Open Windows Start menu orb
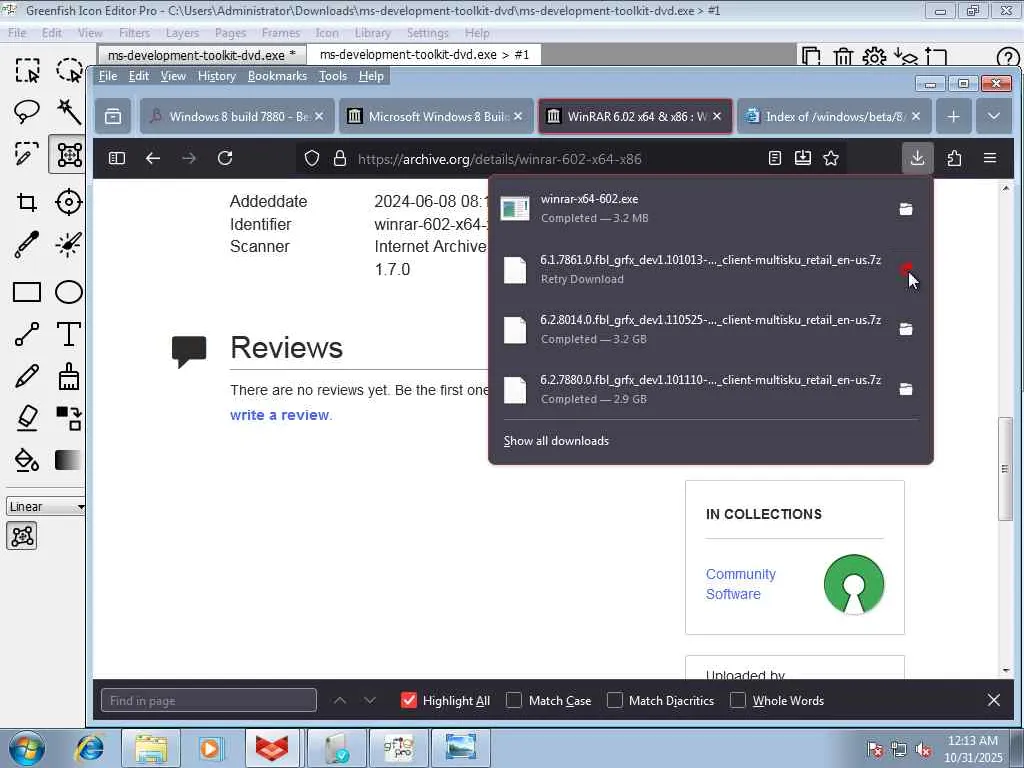This screenshot has width=1024, height=768. click(x=26, y=748)
